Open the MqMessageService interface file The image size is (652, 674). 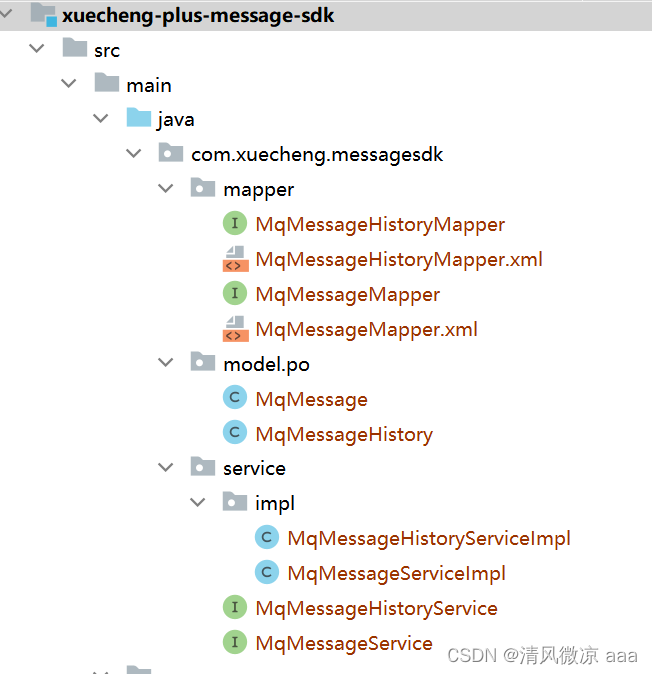coord(344,644)
